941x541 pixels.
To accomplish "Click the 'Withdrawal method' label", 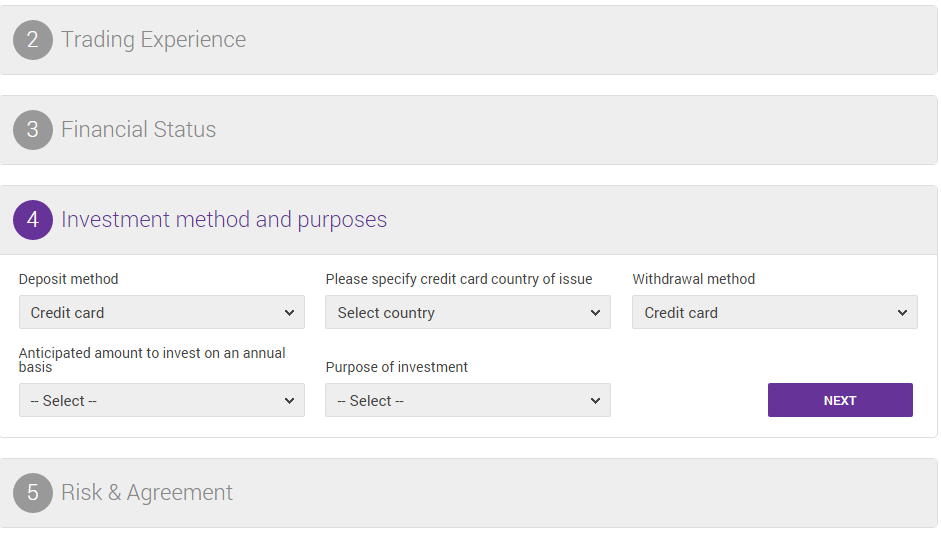I will tap(694, 279).
